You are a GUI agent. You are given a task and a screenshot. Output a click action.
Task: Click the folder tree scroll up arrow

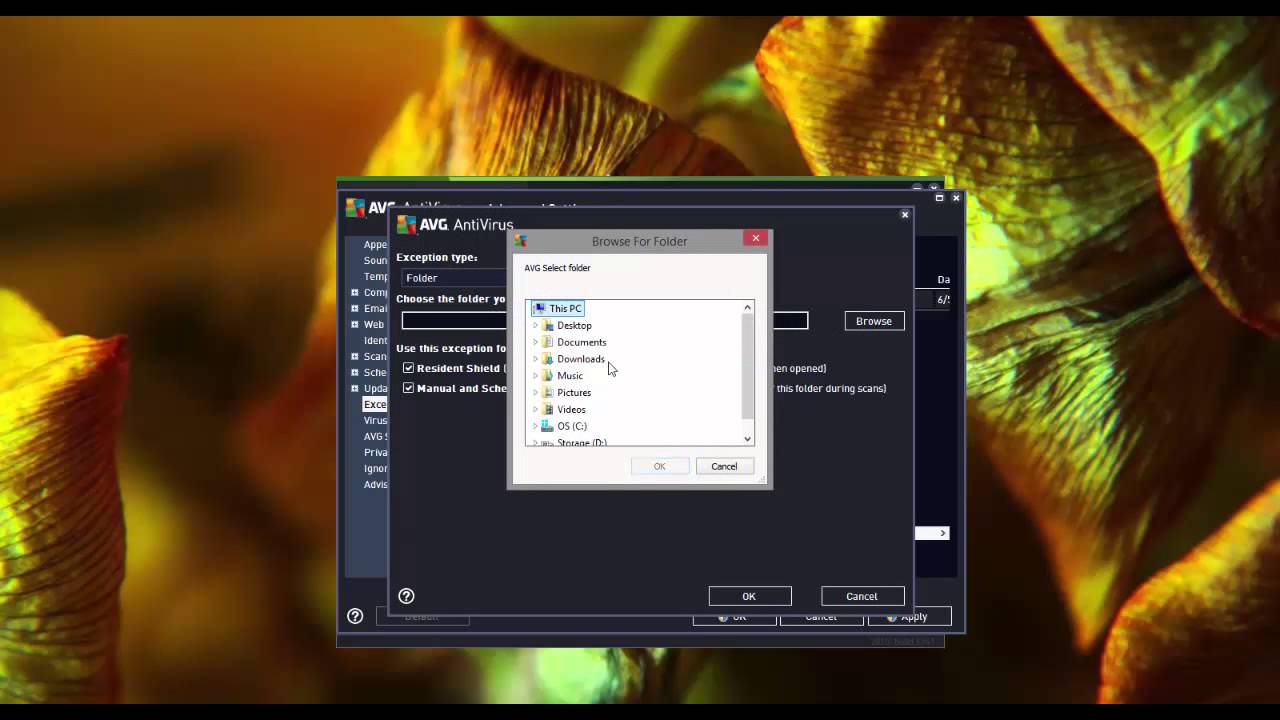pyautogui.click(x=747, y=308)
